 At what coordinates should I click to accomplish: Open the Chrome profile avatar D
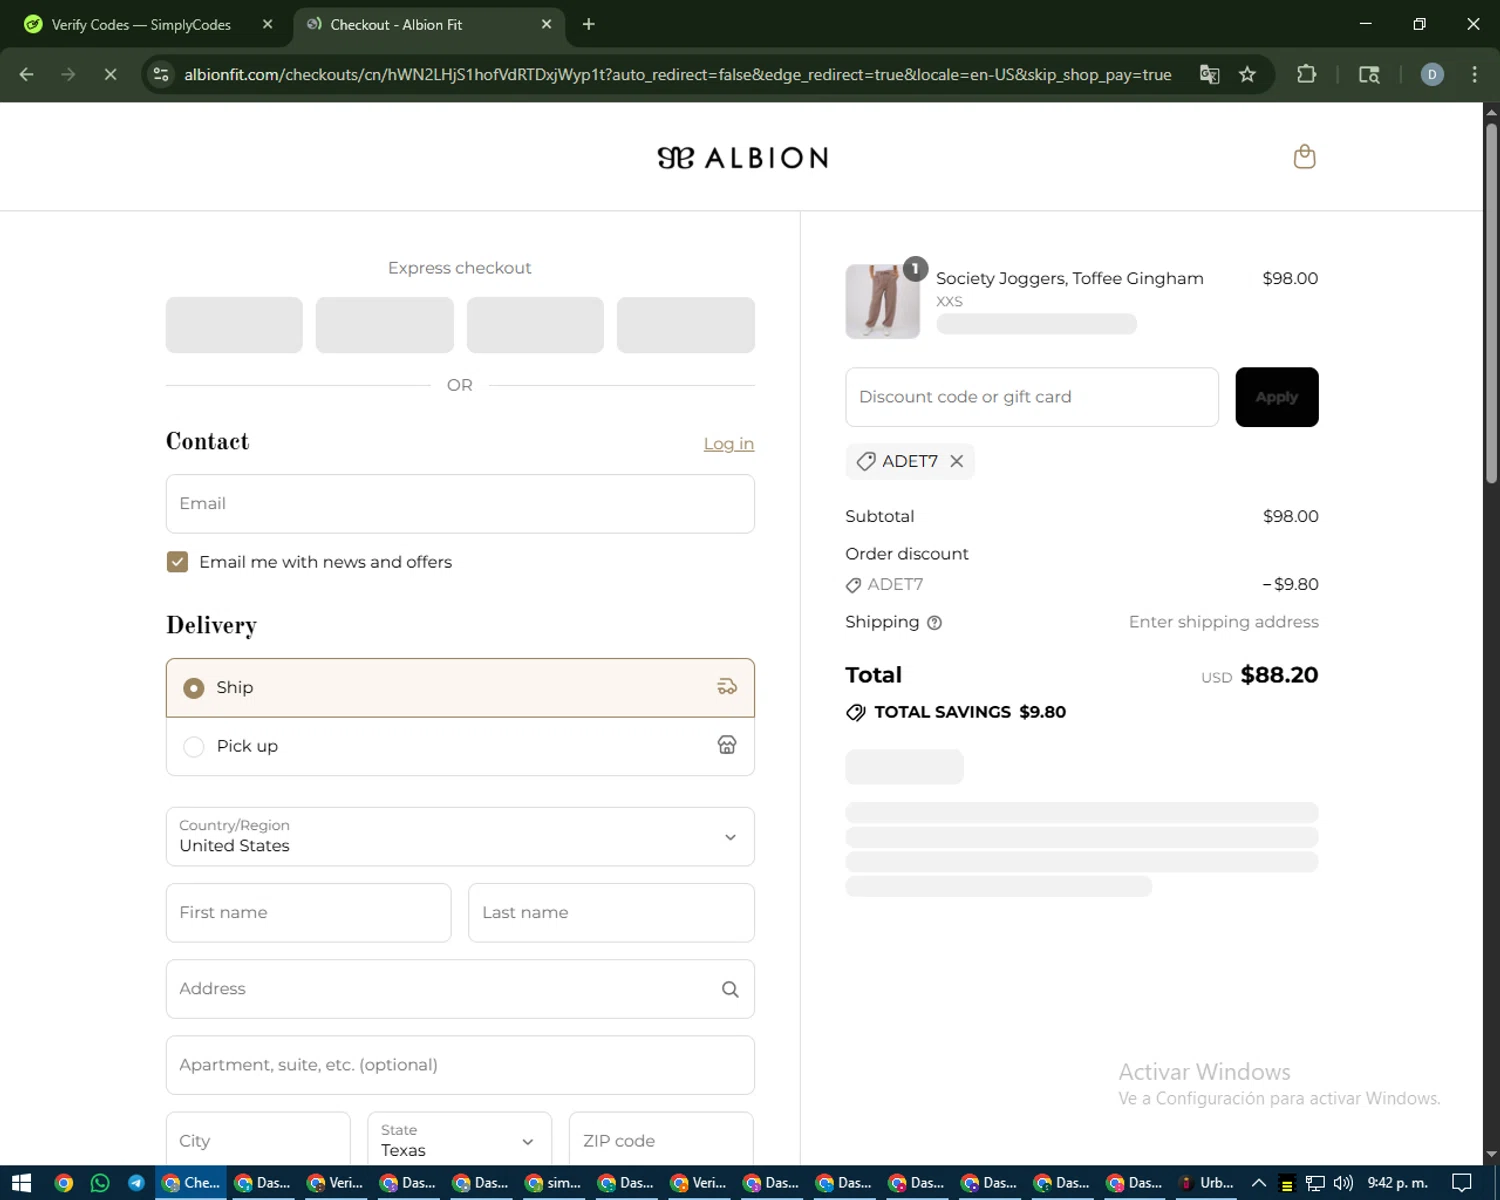1432,74
